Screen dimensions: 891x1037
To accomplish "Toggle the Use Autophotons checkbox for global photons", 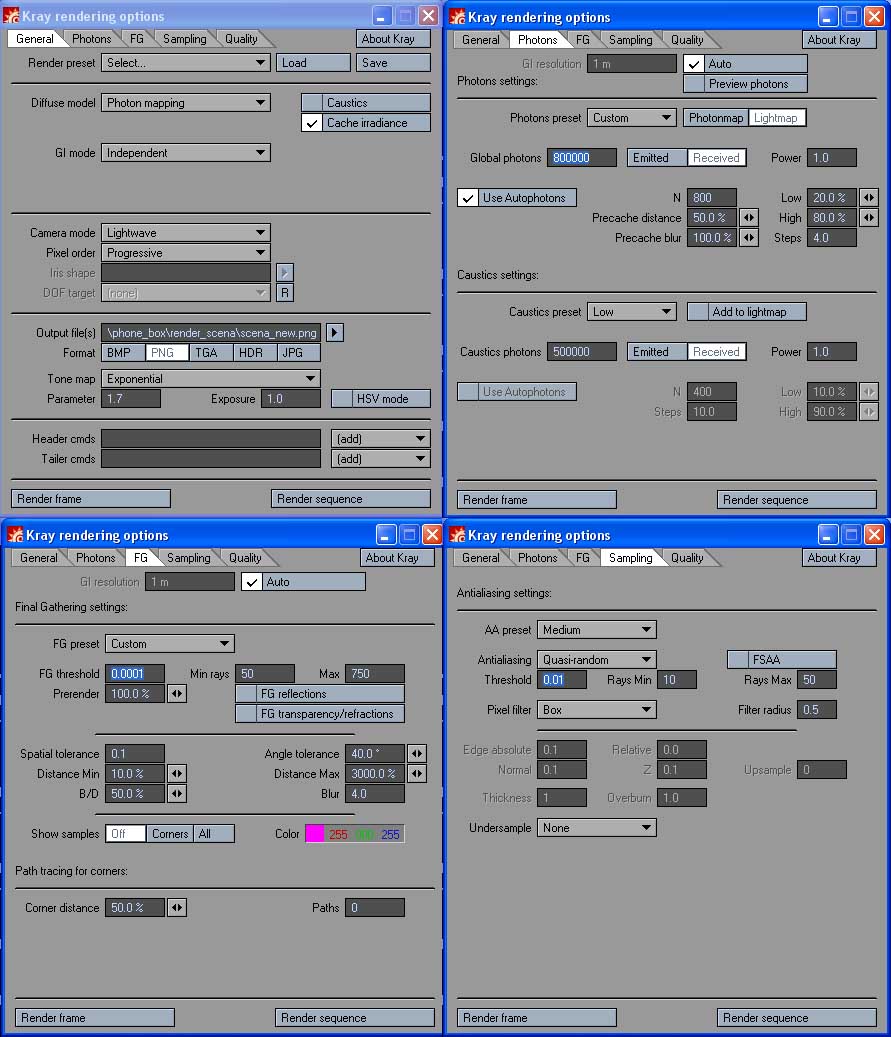I will click(x=468, y=198).
